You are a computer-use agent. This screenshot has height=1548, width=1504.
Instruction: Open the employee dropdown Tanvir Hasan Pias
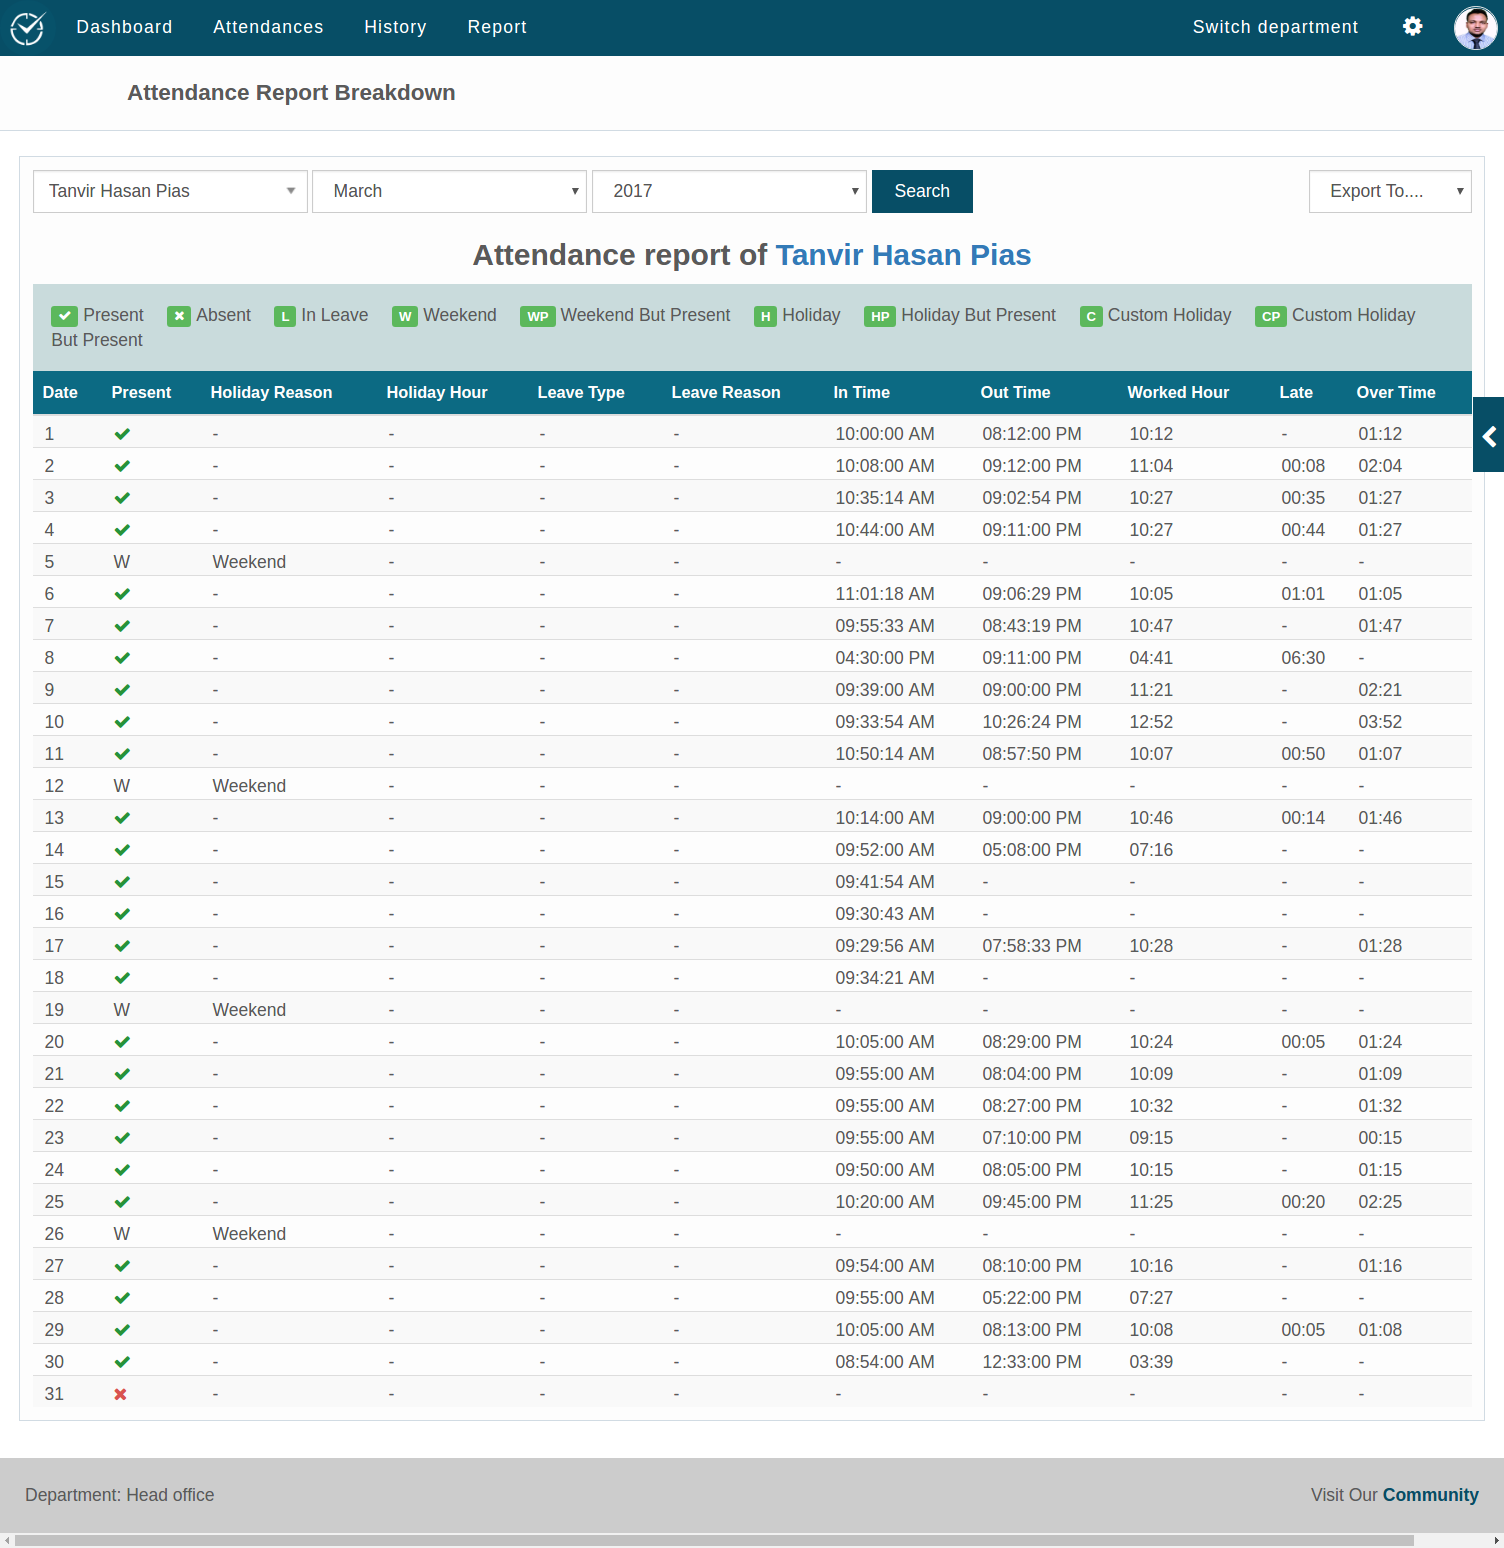[x=170, y=191]
